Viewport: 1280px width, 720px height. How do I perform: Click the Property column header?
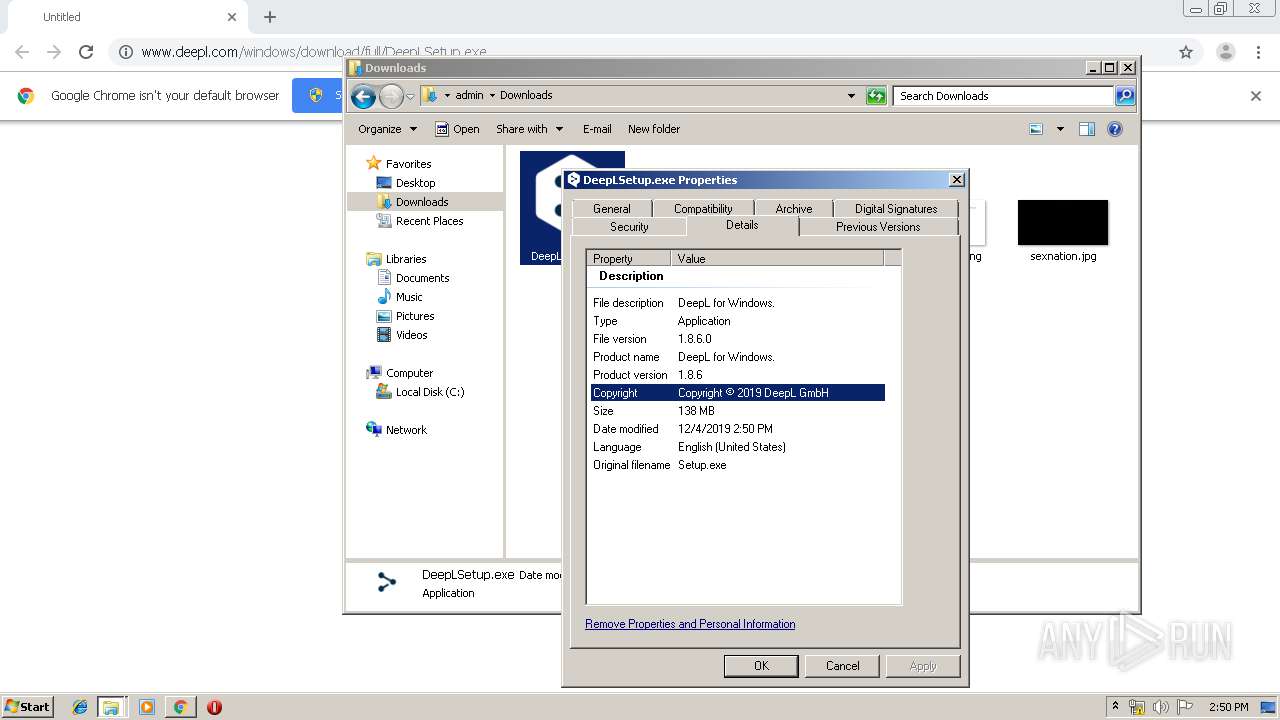628,258
